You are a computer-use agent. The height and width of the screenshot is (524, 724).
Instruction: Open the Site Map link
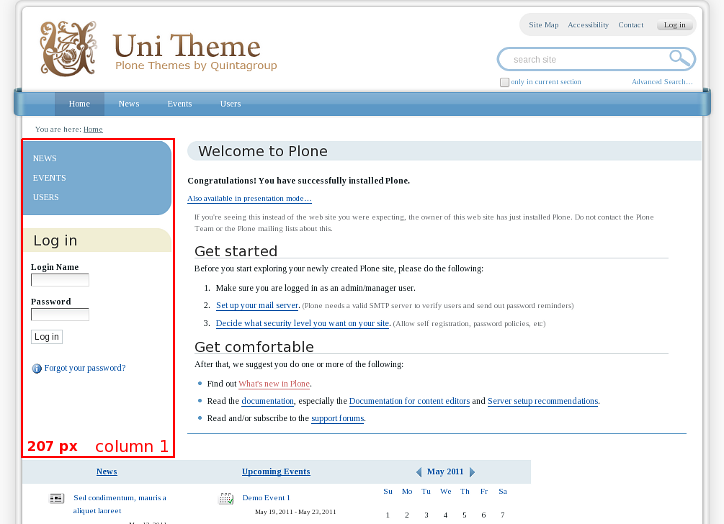[543, 25]
